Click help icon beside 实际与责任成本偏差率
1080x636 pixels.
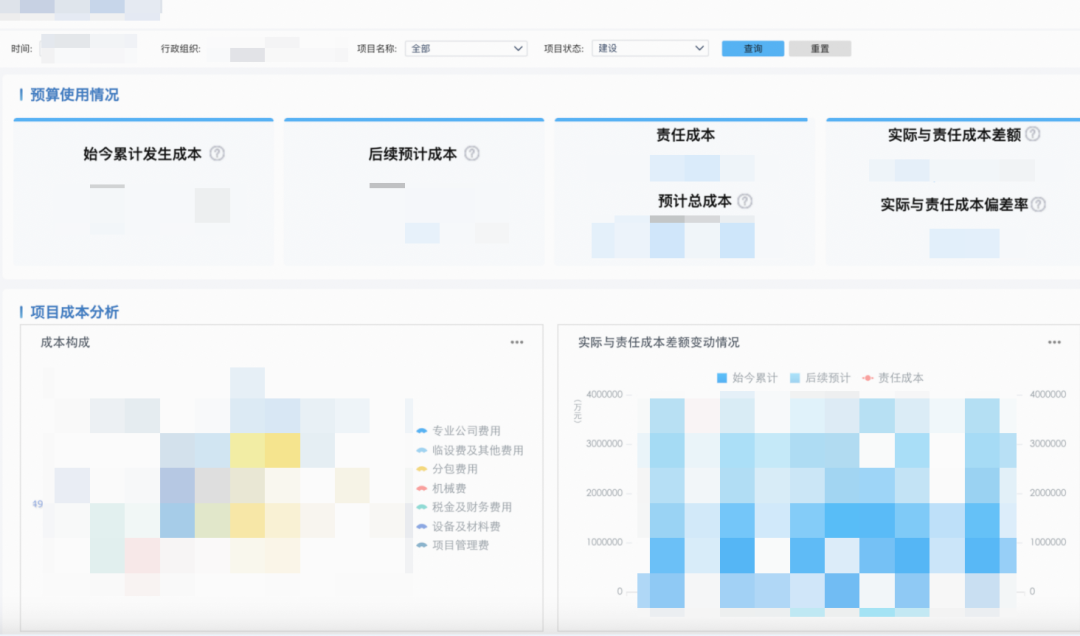pos(1038,204)
